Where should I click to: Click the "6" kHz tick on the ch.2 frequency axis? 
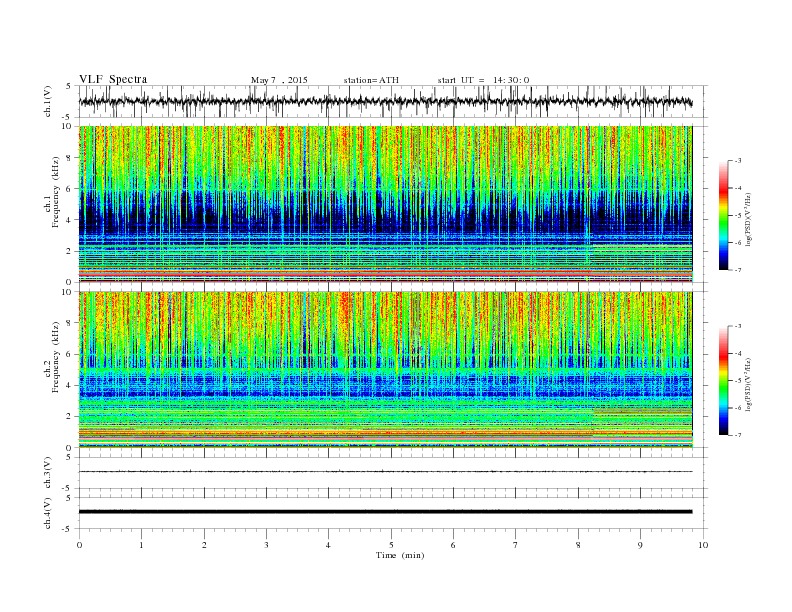69,354
